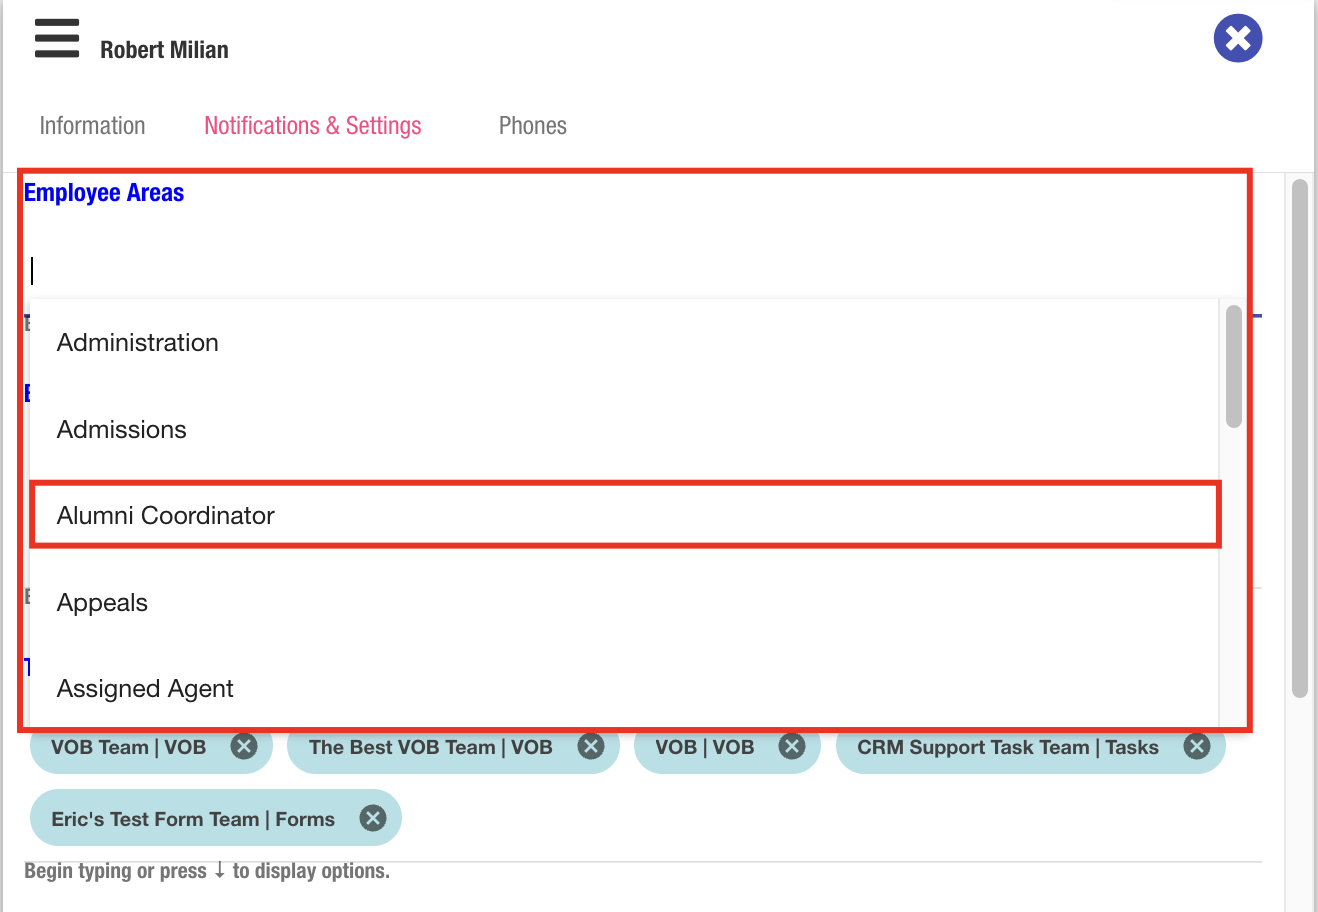Select the Notifications & Settings tab

312,126
